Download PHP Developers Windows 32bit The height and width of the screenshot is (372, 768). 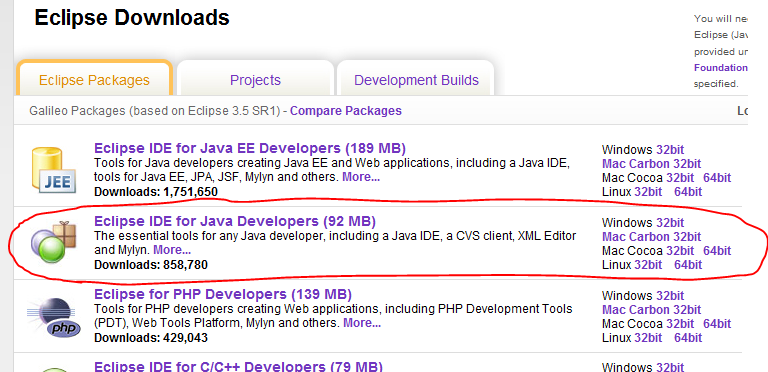click(670, 296)
